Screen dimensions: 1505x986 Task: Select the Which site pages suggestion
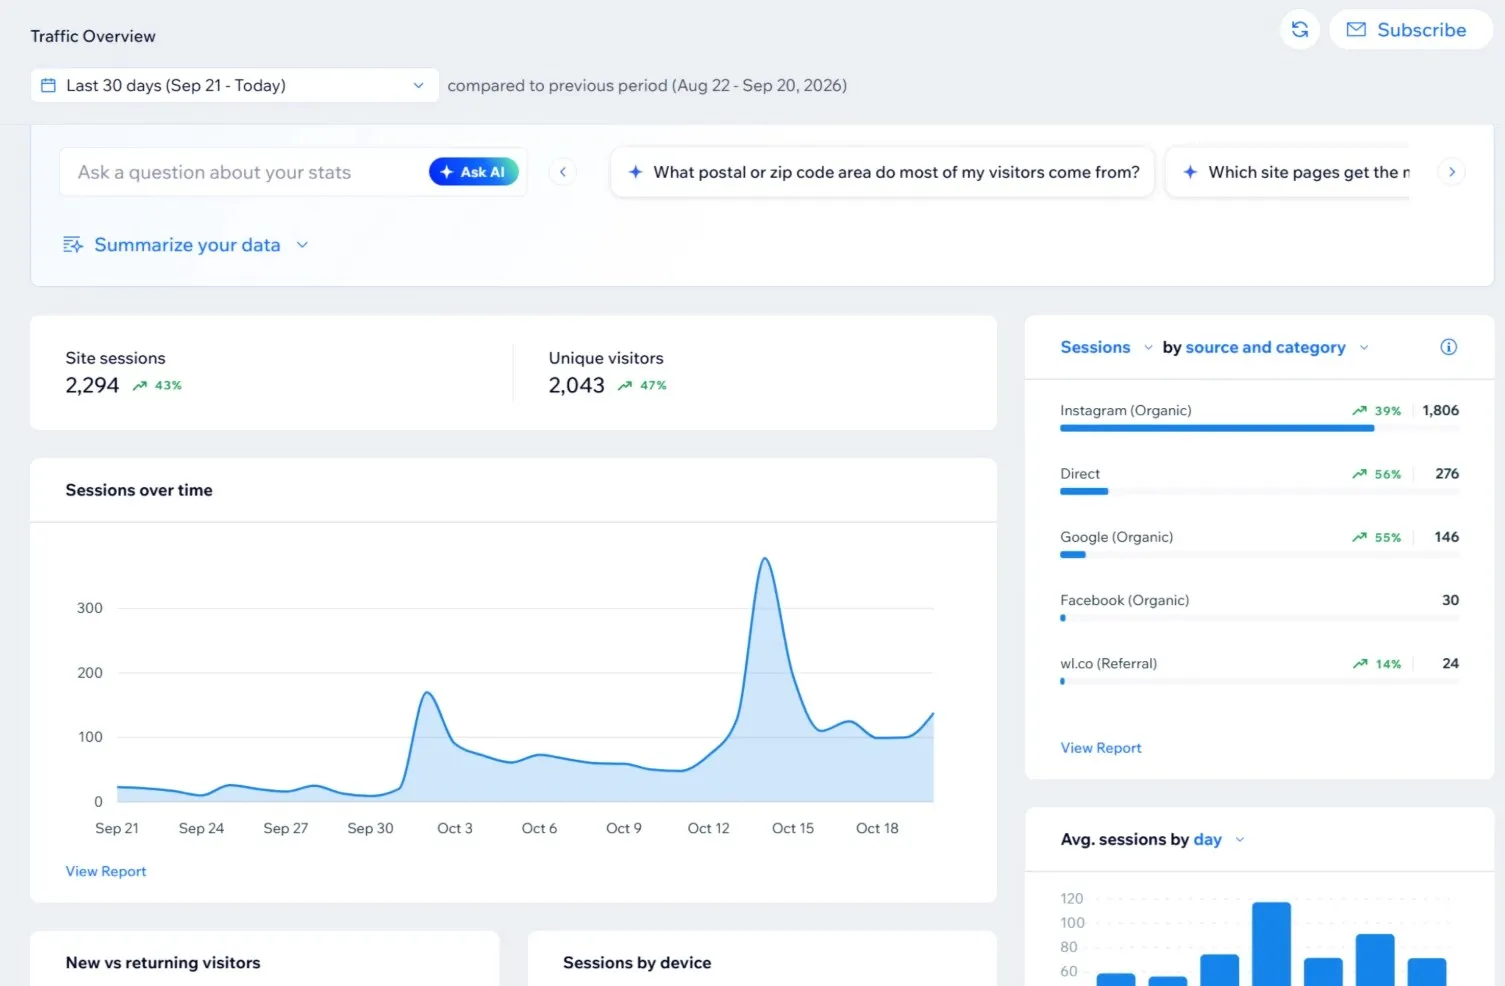tap(1288, 172)
